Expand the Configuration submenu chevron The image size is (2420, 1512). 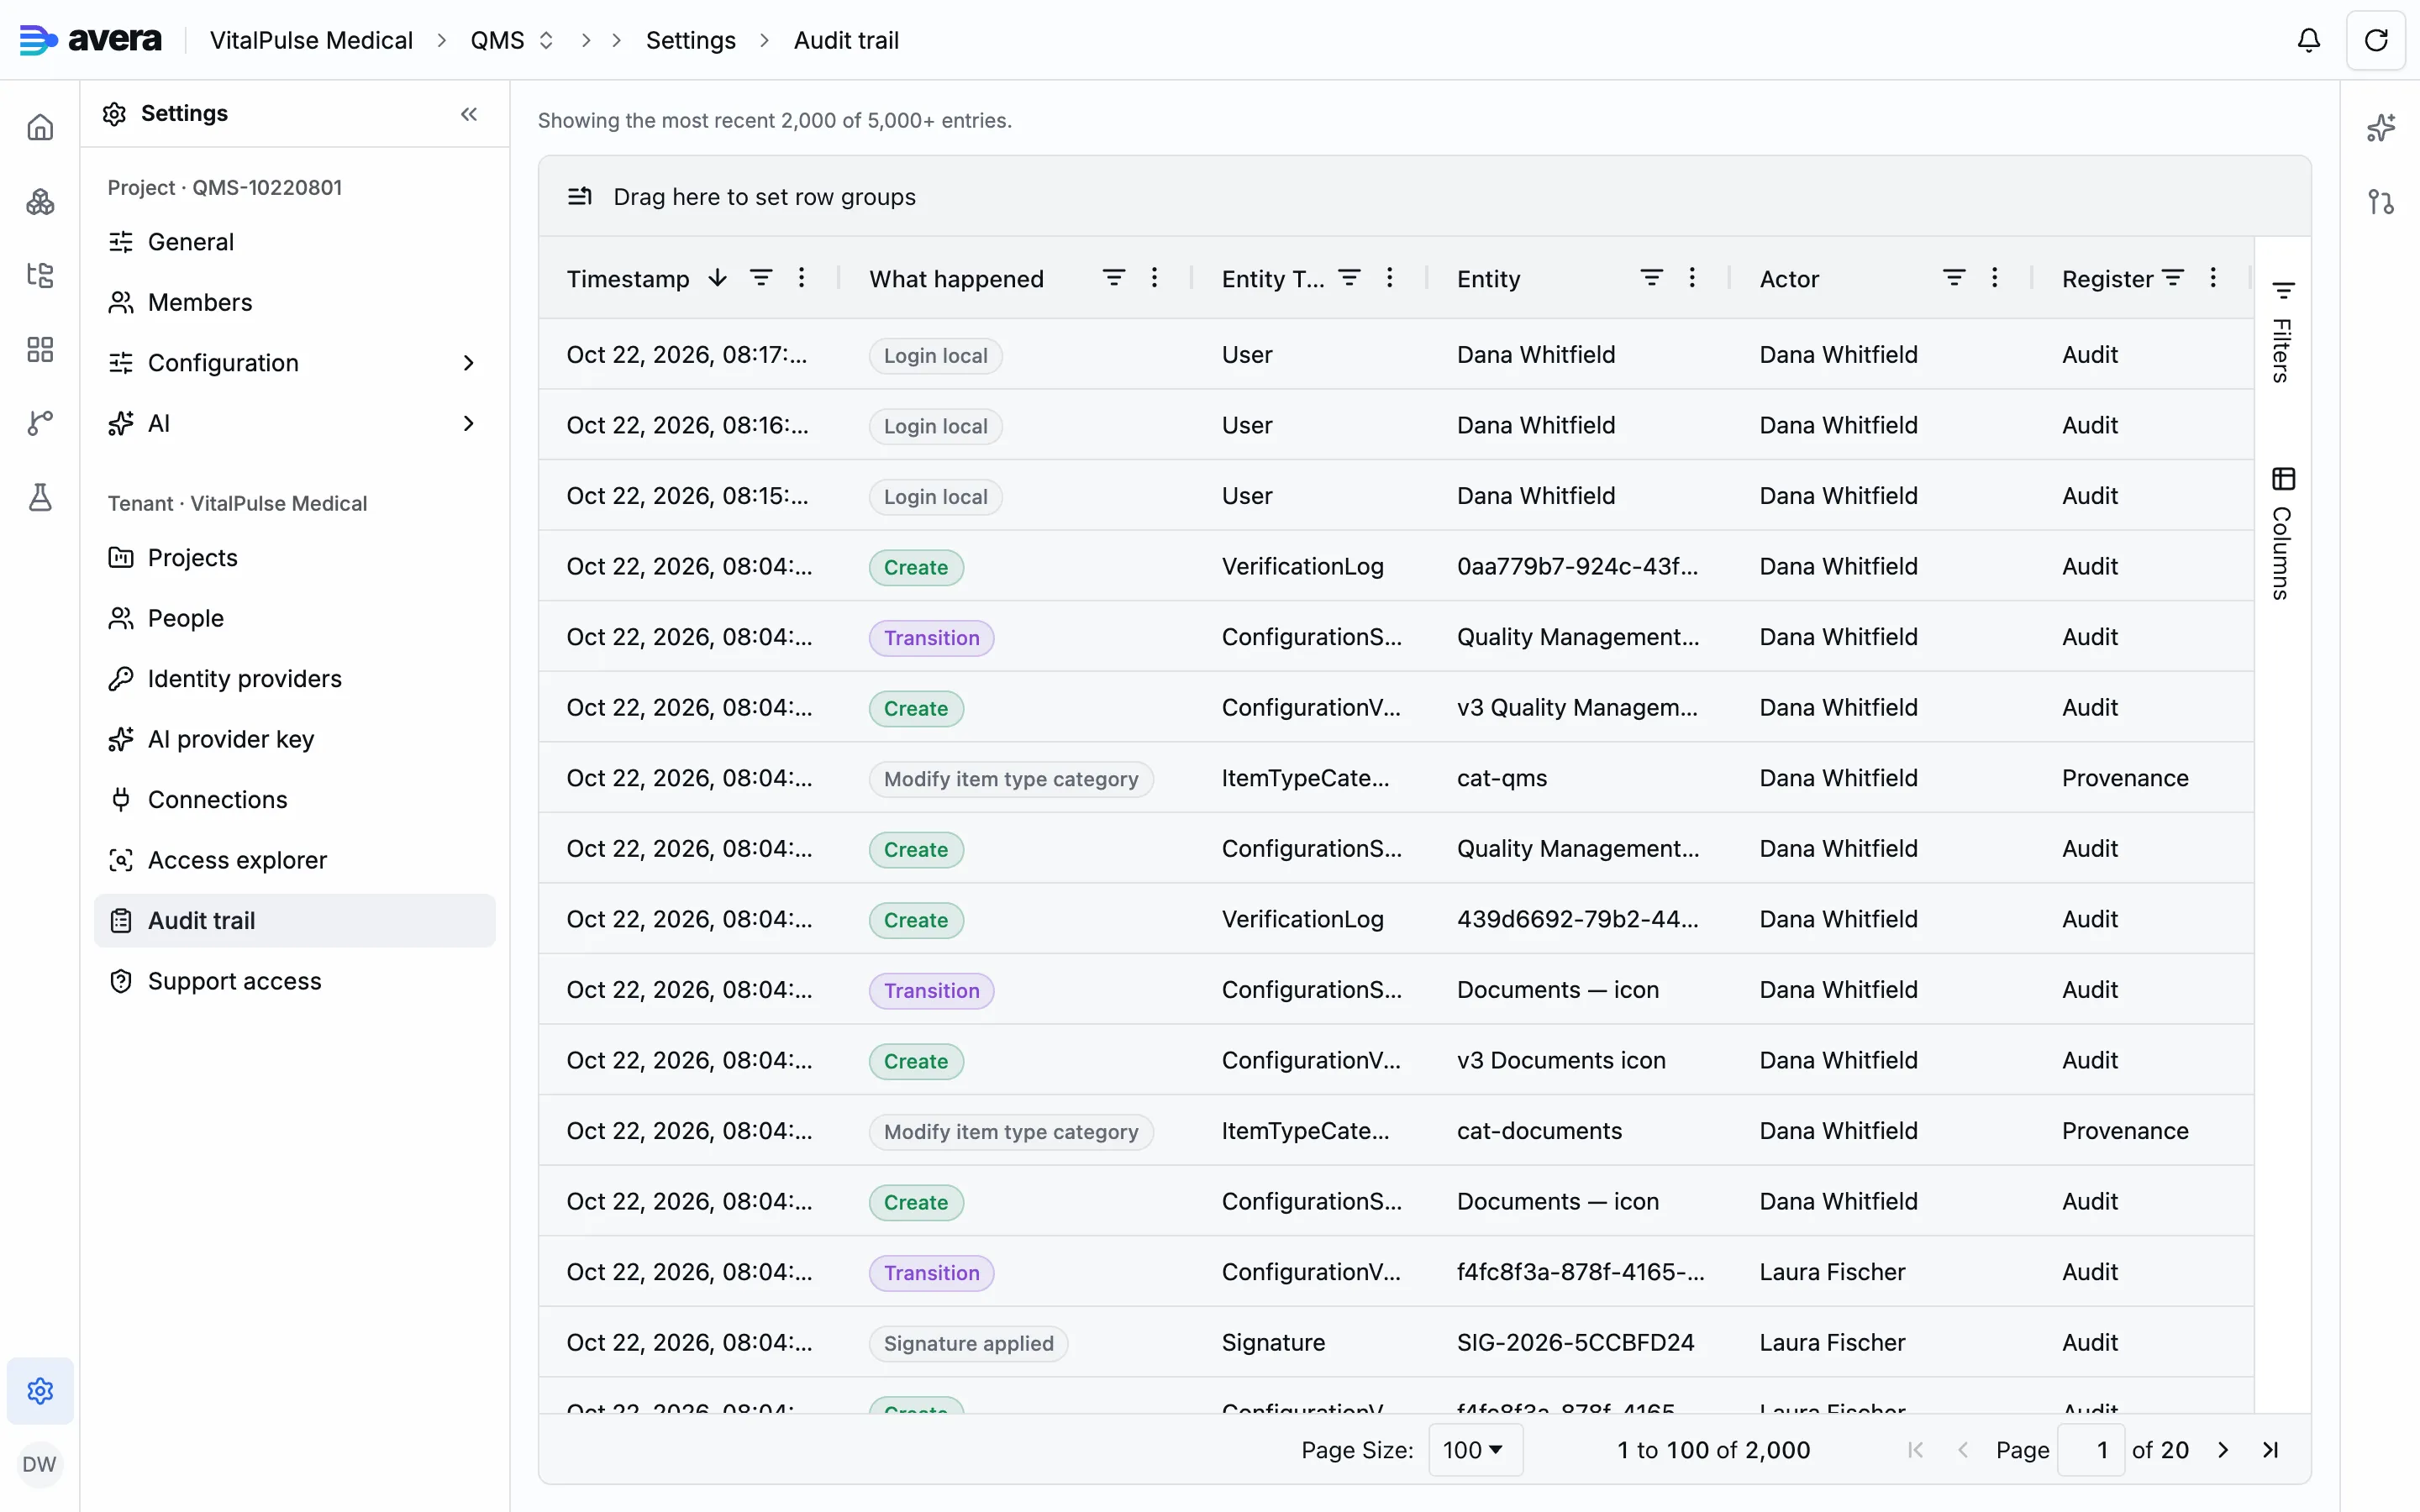(469, 363)
